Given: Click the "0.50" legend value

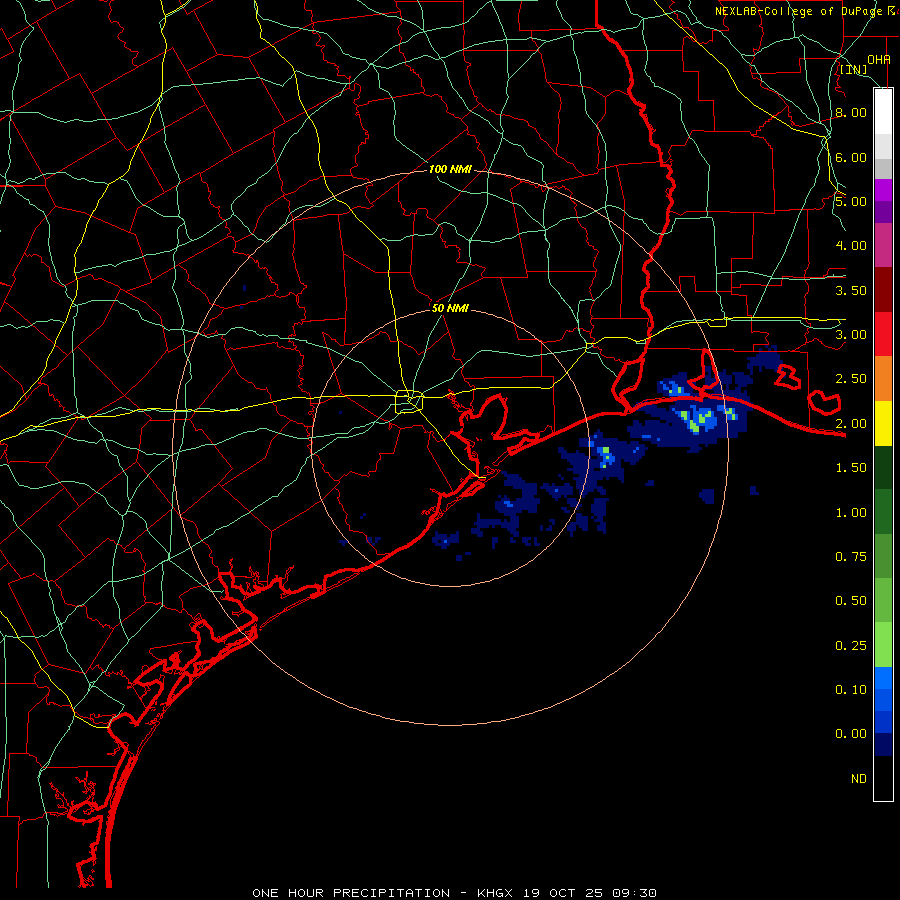Looking at the screenshot, I should tap(851, 601).
